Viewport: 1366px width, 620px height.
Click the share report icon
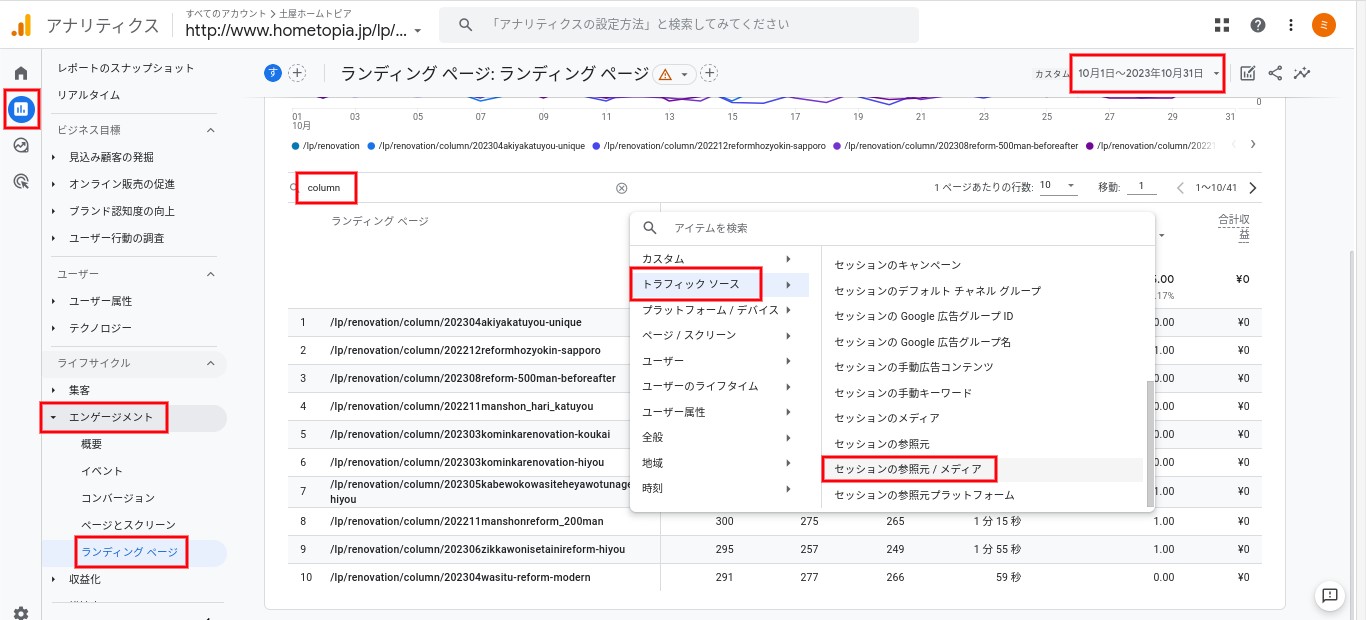(1275, 73)
